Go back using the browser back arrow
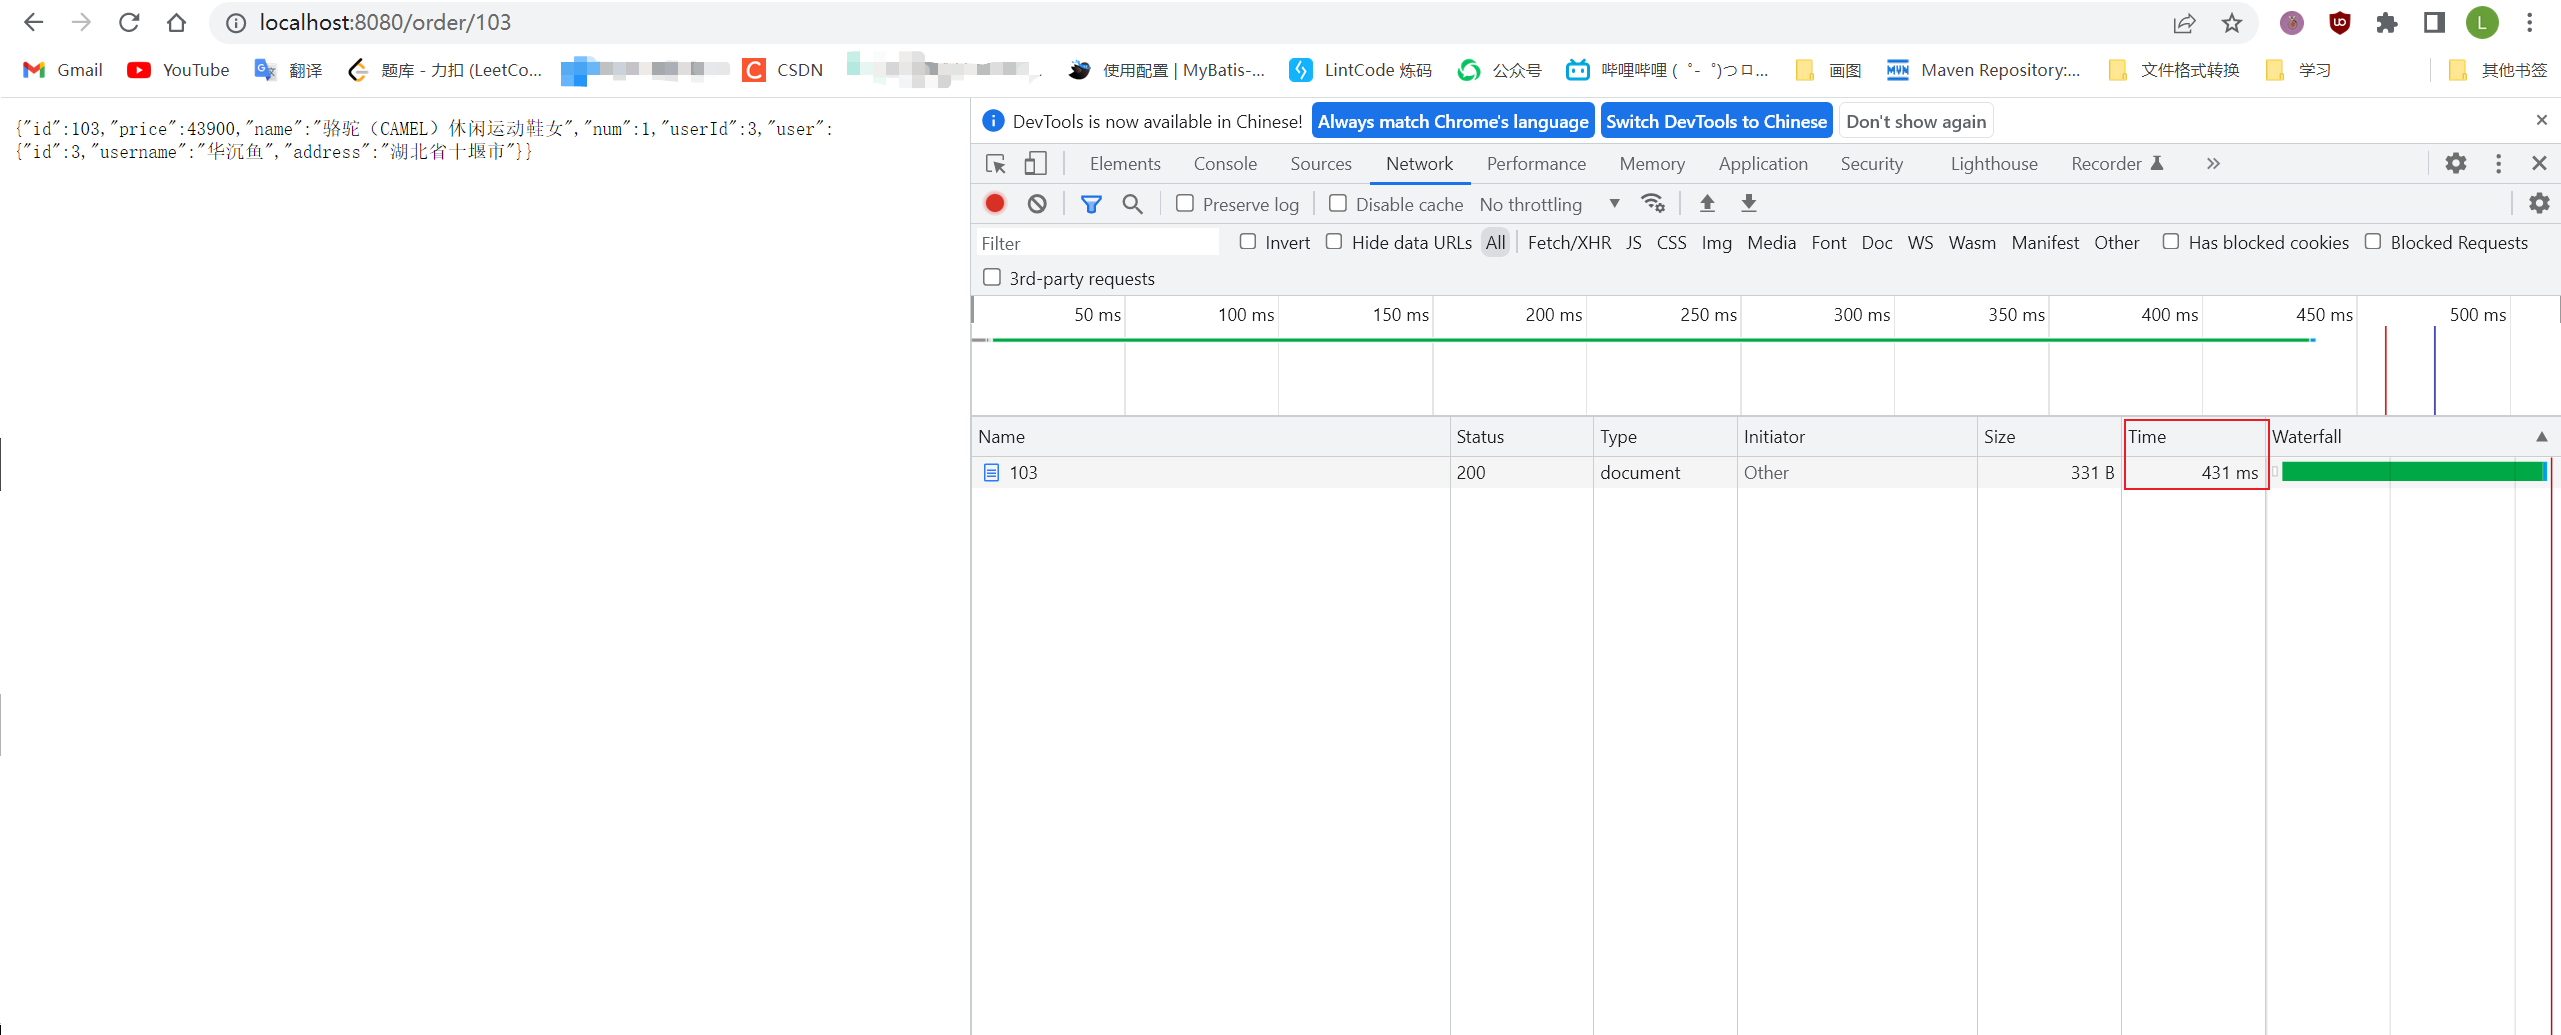Screen dimensions: 2561x1035 click(33, 22)
